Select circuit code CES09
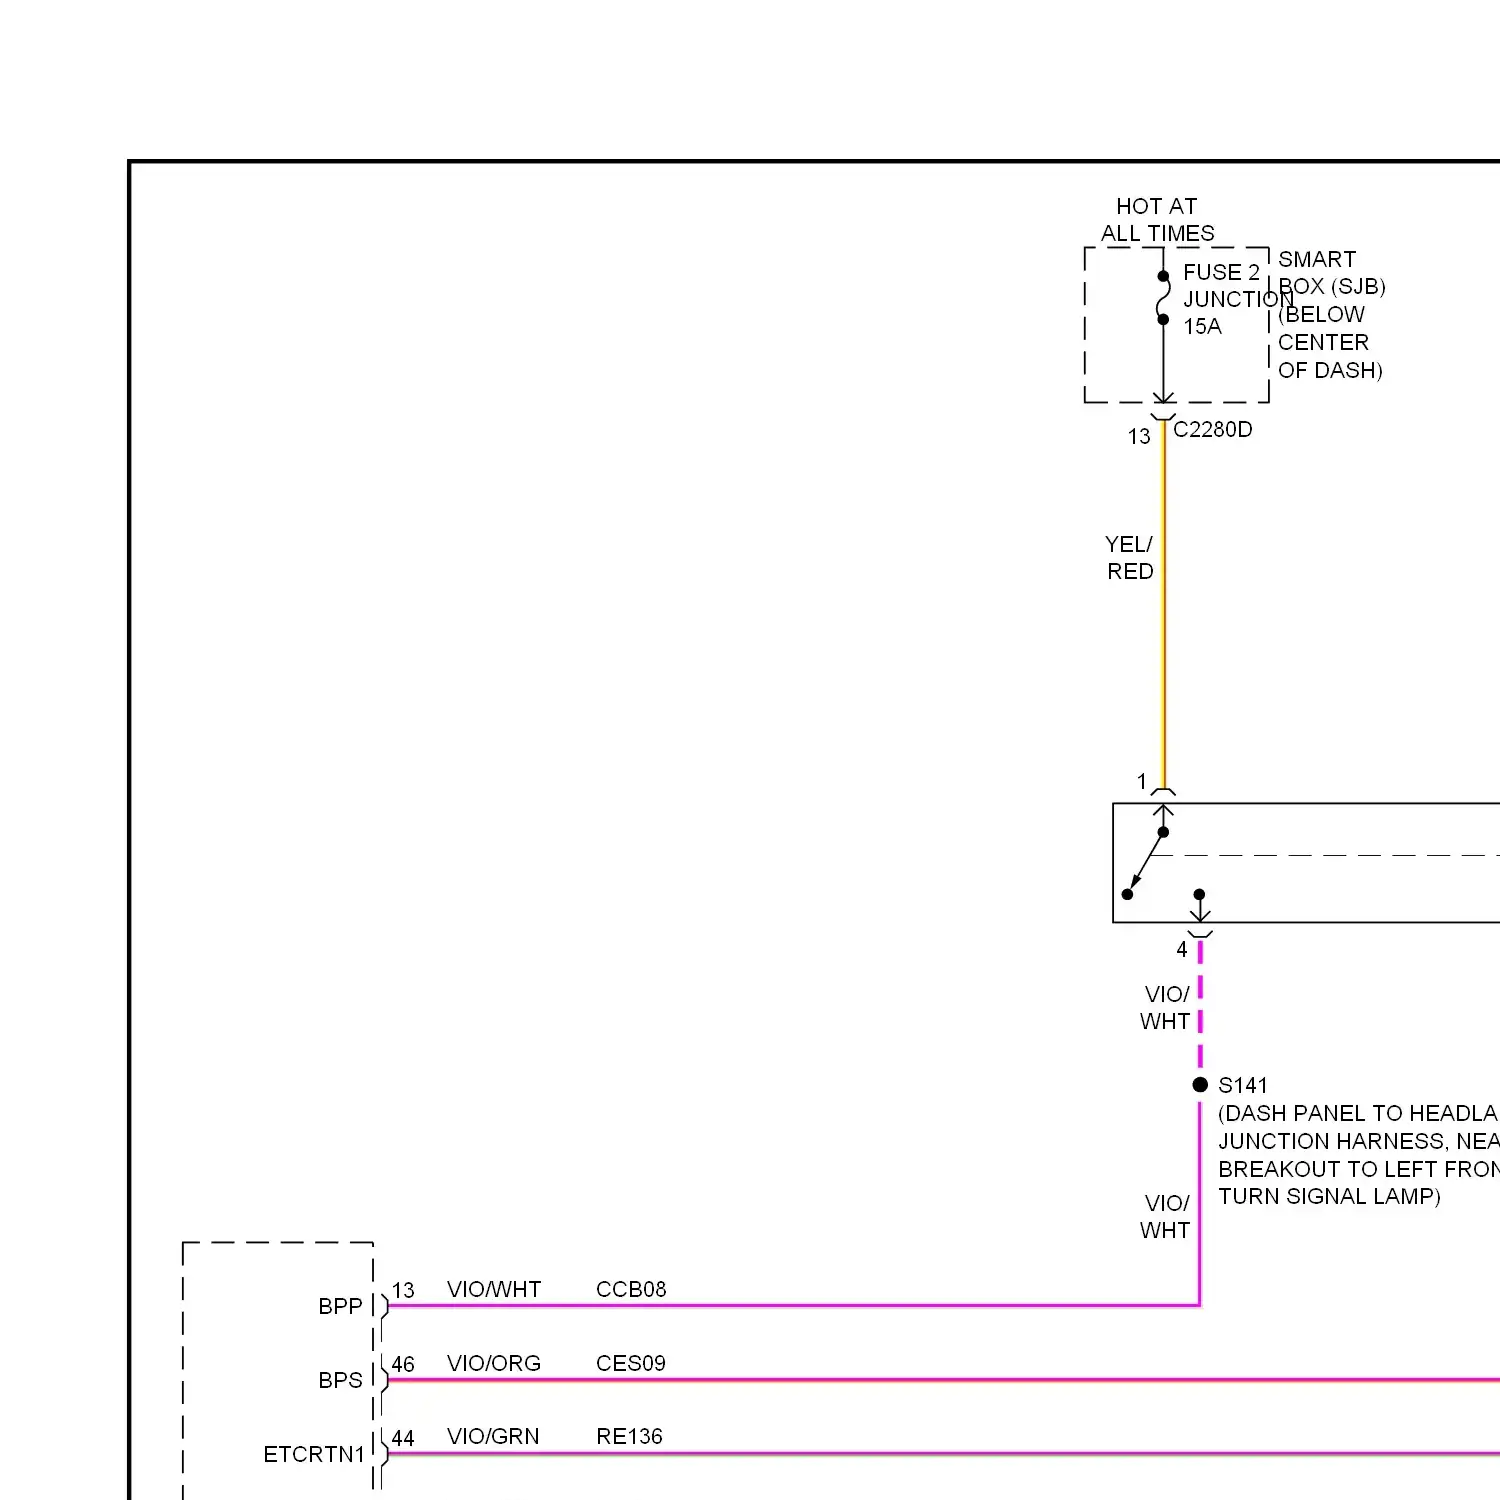 (631, 1363)
